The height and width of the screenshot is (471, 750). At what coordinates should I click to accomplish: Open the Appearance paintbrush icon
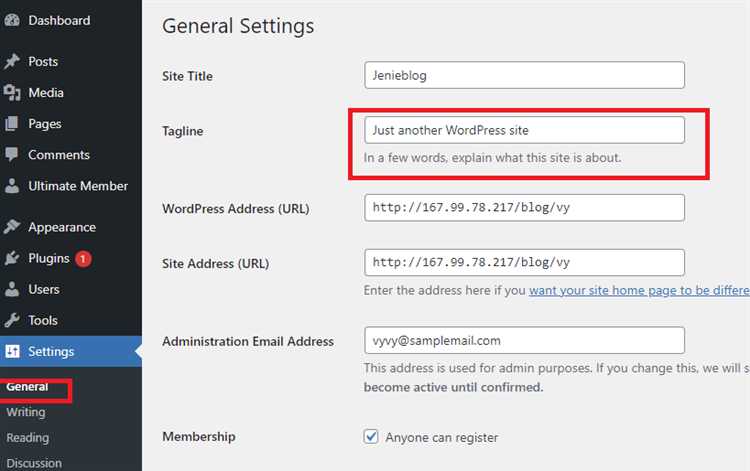[12, 227]
